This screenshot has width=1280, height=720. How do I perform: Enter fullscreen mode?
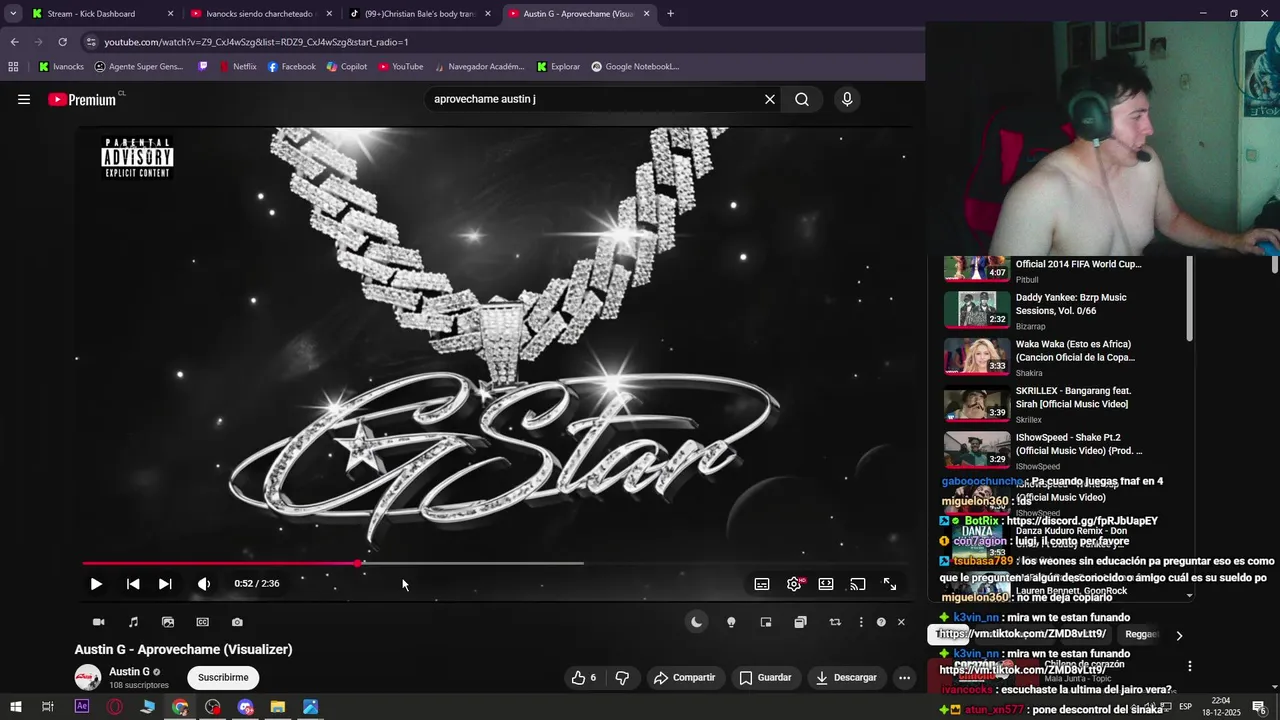(x=890, y=584)
